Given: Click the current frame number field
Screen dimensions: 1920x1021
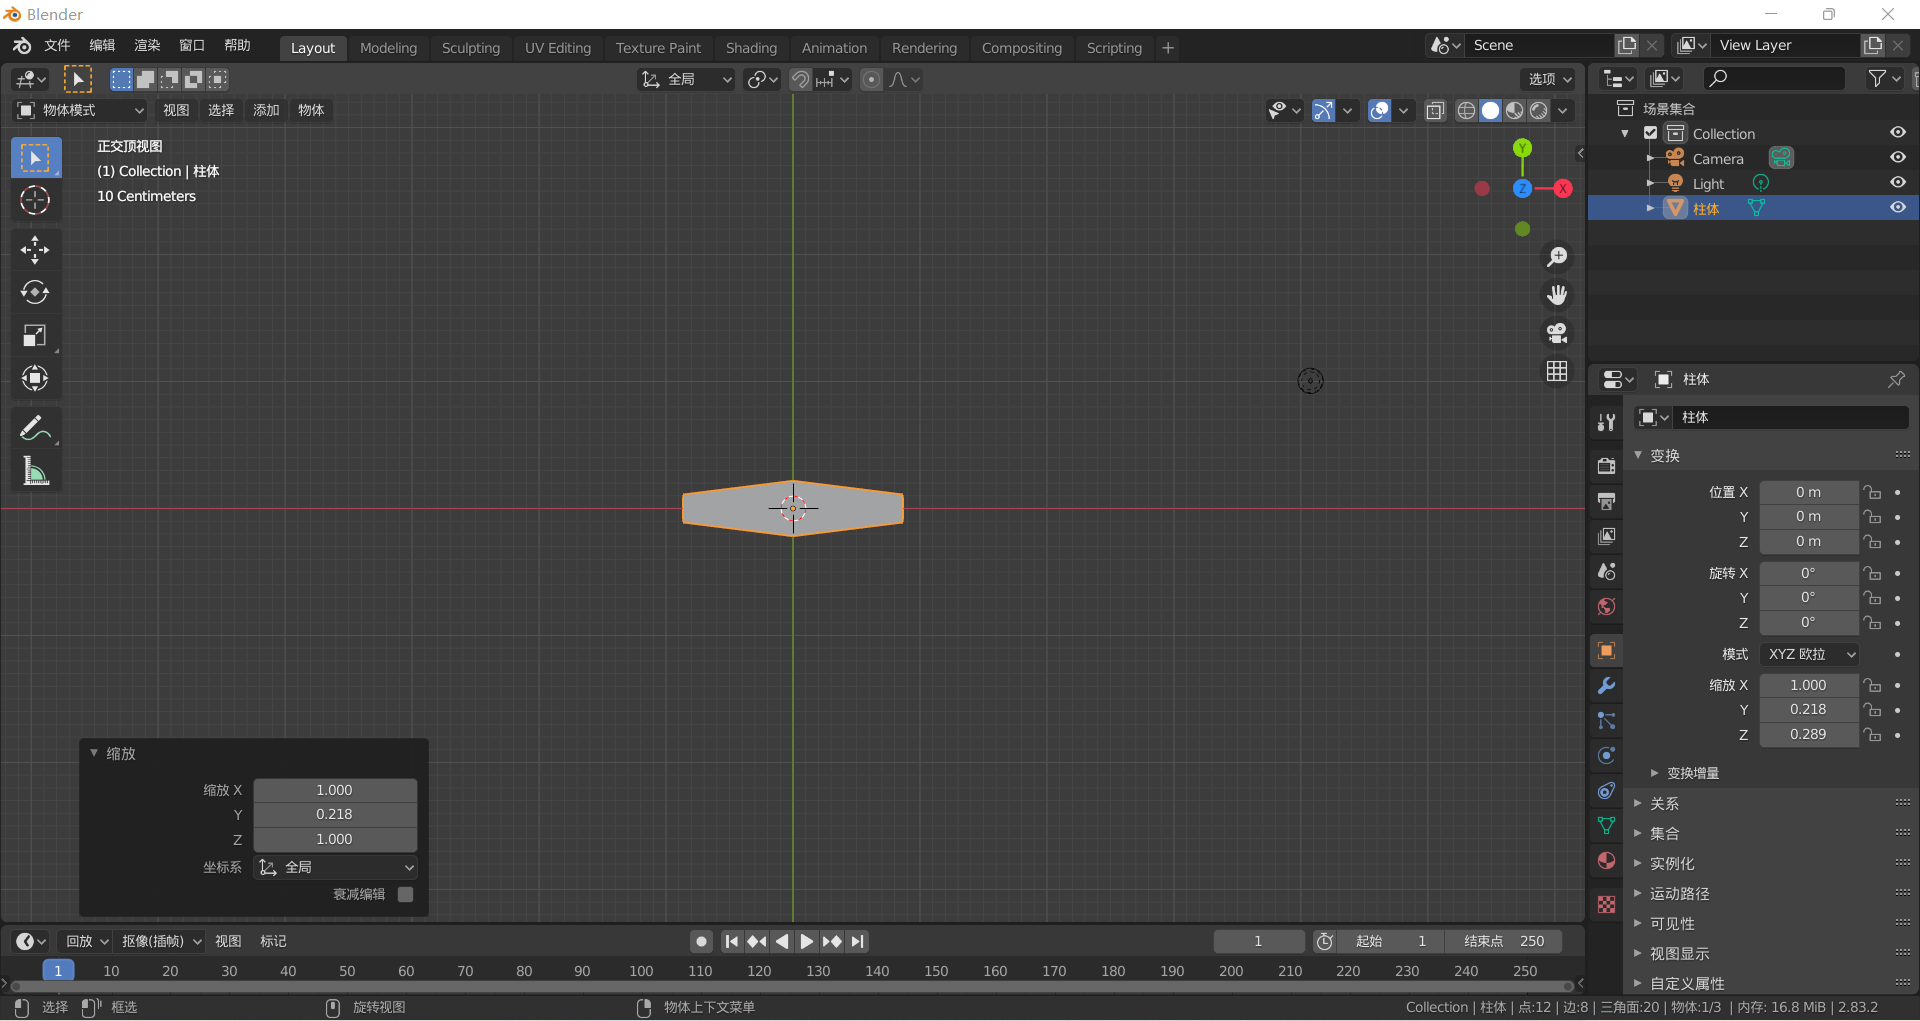Looking at the screenshot, I should (1259, 941).
